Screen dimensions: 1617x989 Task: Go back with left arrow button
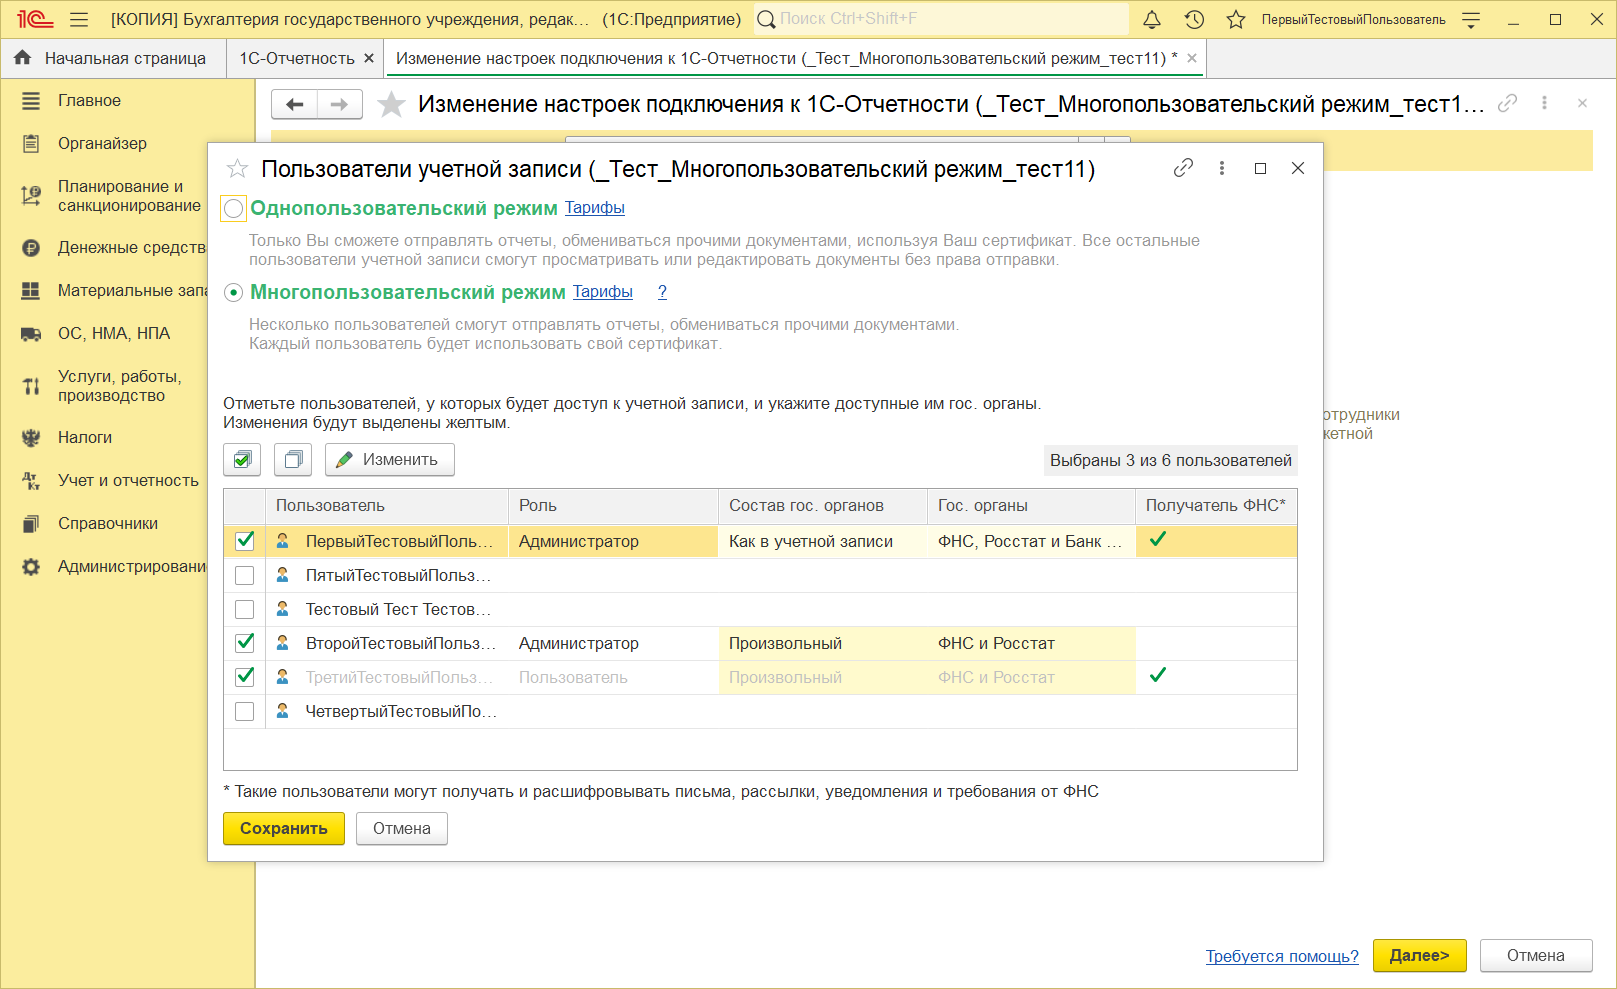click(x=294, y=104)
